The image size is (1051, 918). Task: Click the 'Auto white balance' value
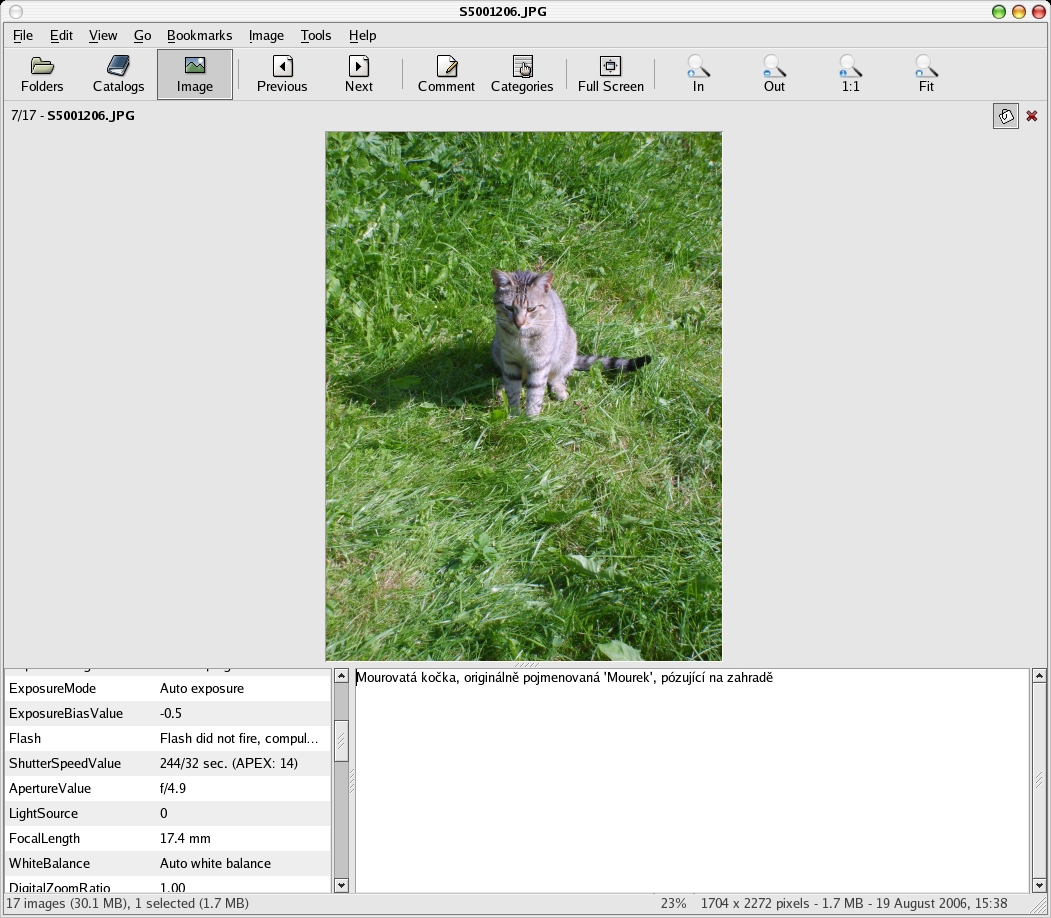[215, 863]
